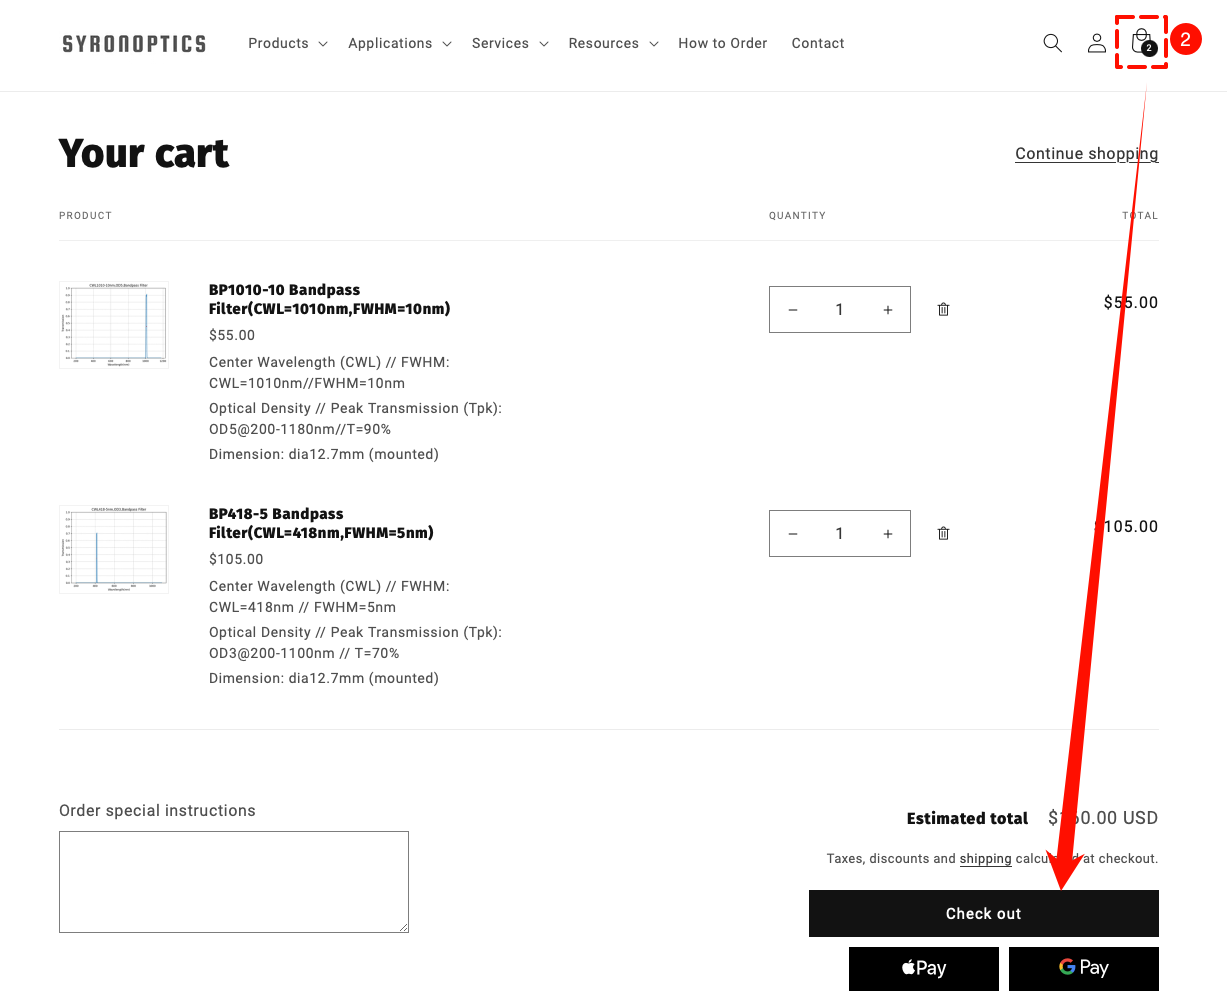
Task: Click the Check out button
Action: point(983,913)
